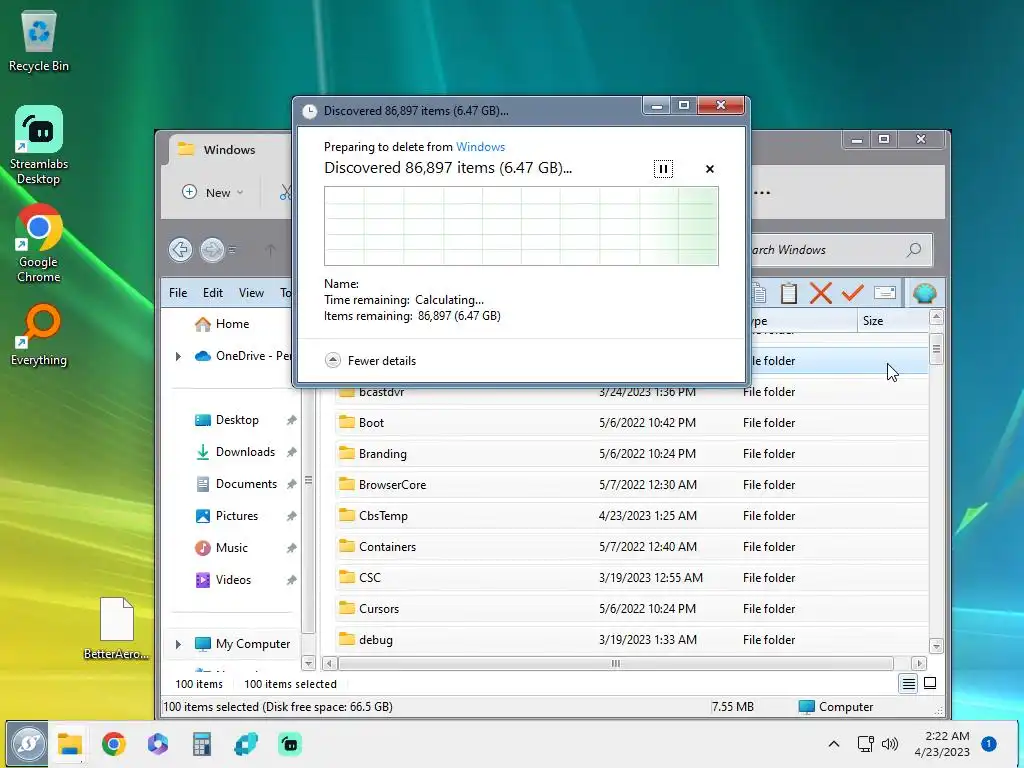Select the debug folder
1024x768 pixels.
click(632, 640)
